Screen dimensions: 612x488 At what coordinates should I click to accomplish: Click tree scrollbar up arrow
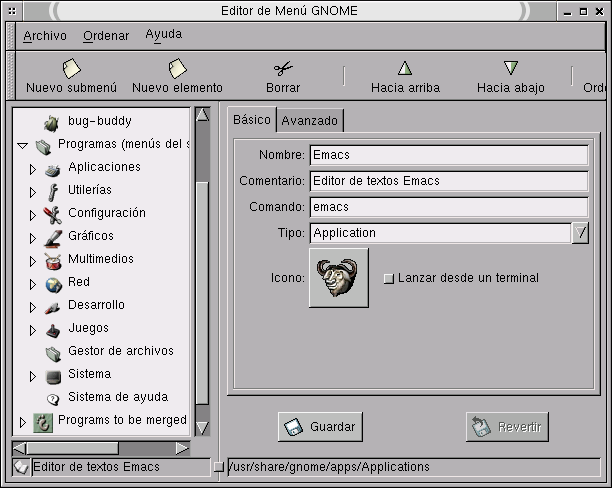coord(202,115)
